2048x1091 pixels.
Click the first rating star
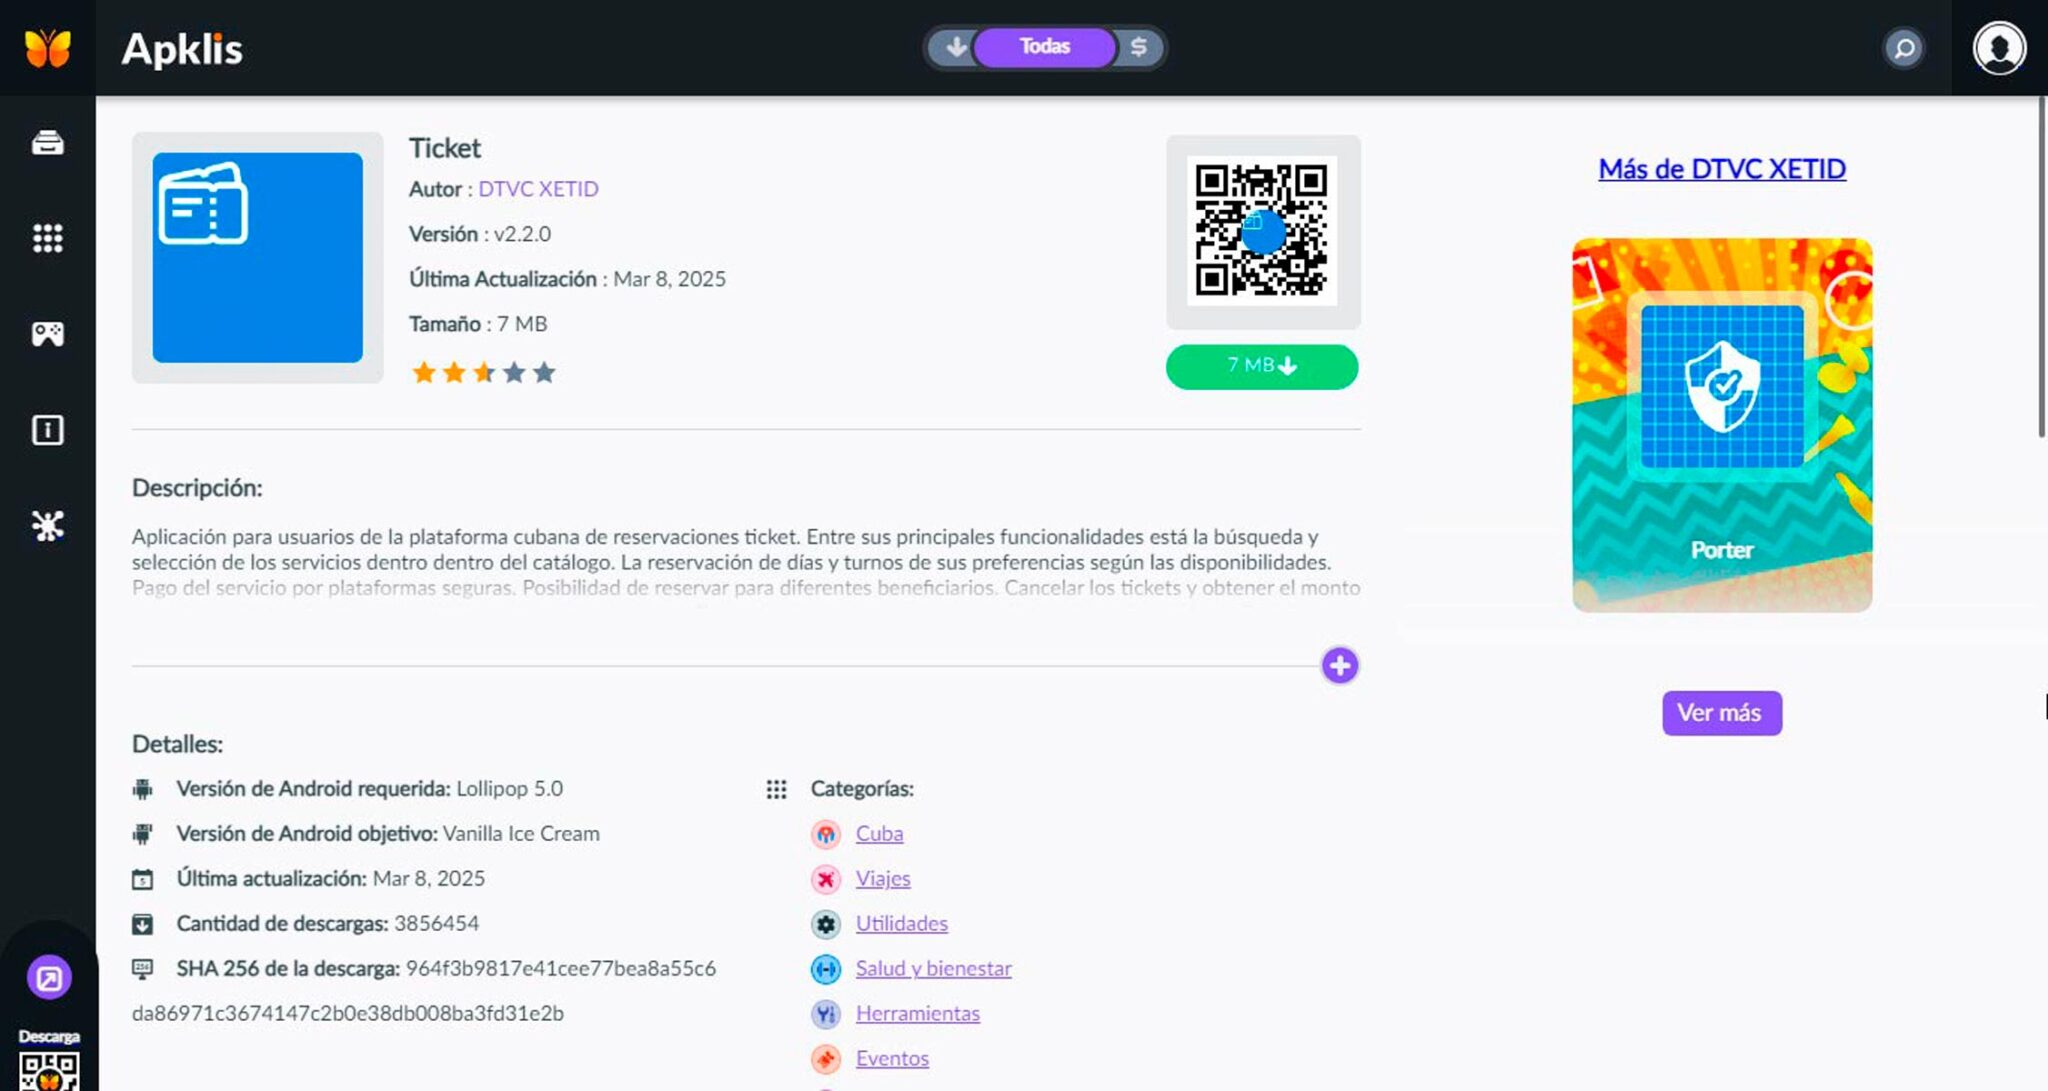click(x=424, y=373)
